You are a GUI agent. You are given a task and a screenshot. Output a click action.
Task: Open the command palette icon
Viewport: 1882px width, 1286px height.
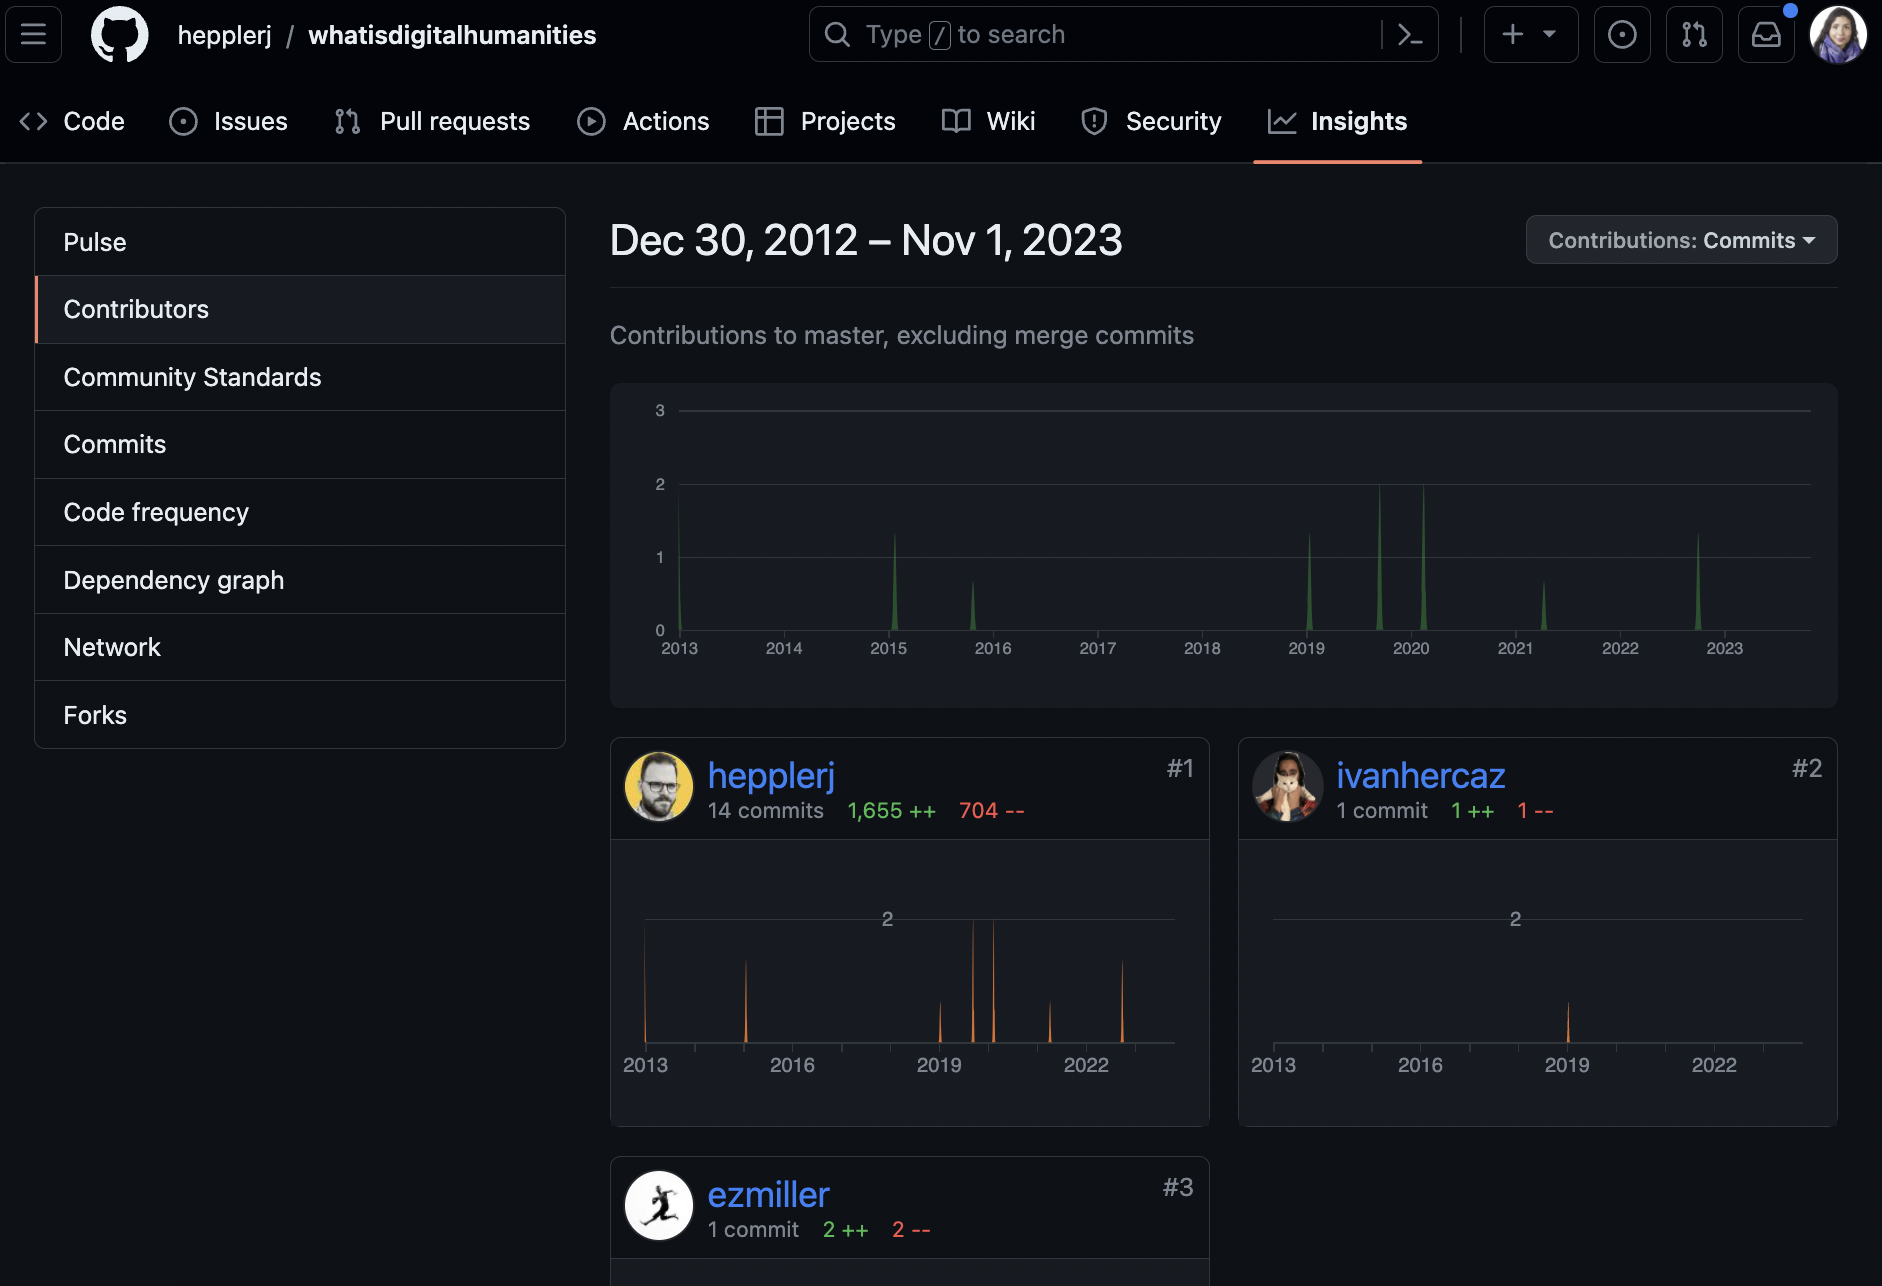(x=1410, y=35)
